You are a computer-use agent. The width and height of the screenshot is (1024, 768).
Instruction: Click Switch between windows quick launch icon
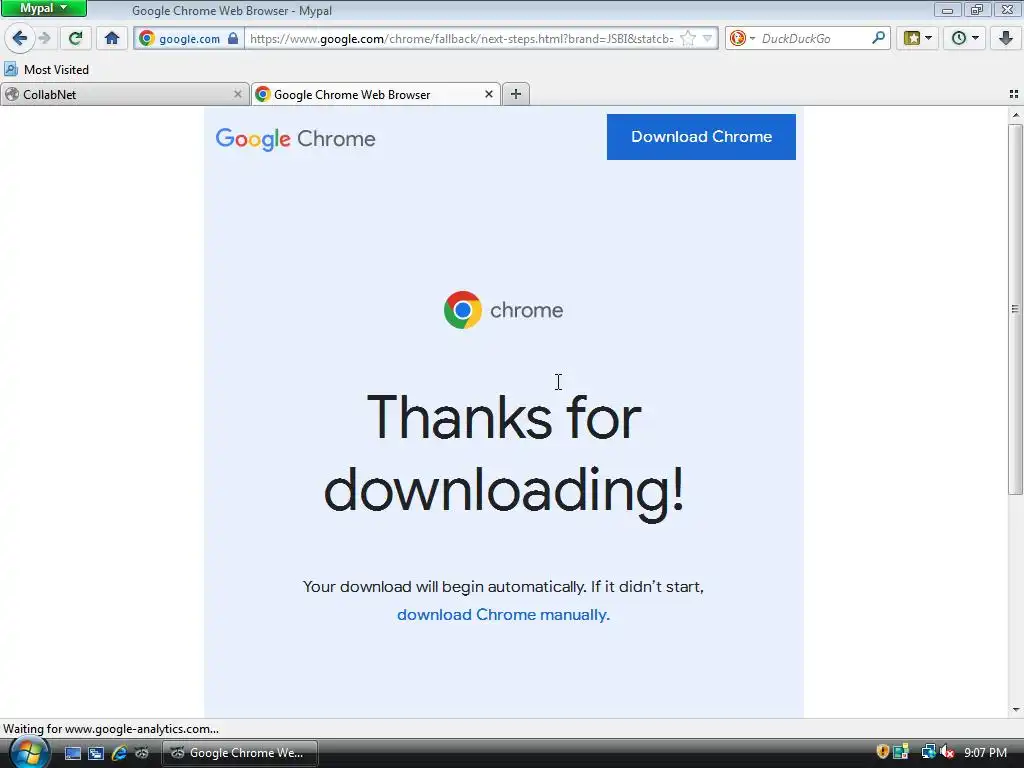point(96,753)
